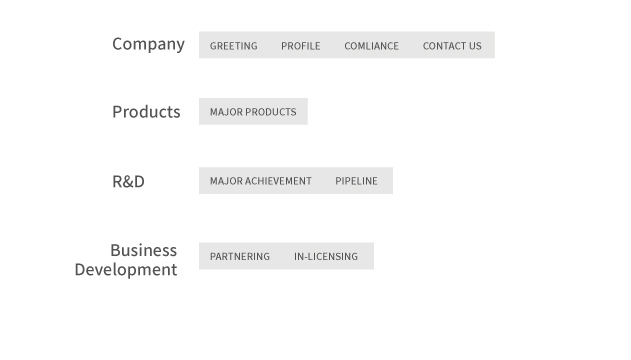Open the Products main menu heading
This screenshot has width=631, height=360.
click(x=146, y=112)
